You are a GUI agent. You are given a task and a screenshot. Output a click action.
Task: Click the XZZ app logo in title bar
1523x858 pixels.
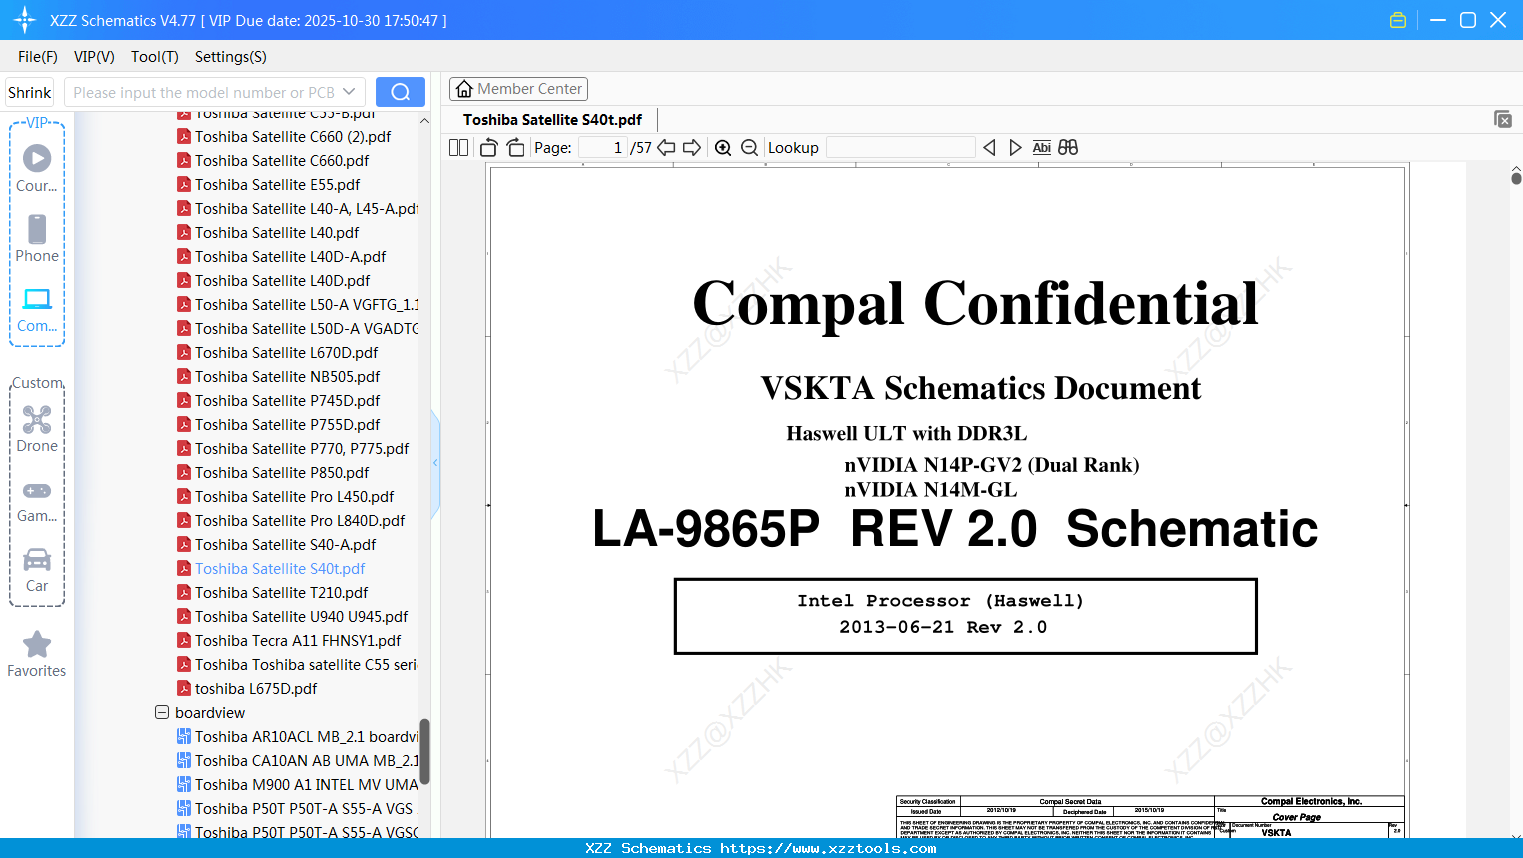pos(24,20)
